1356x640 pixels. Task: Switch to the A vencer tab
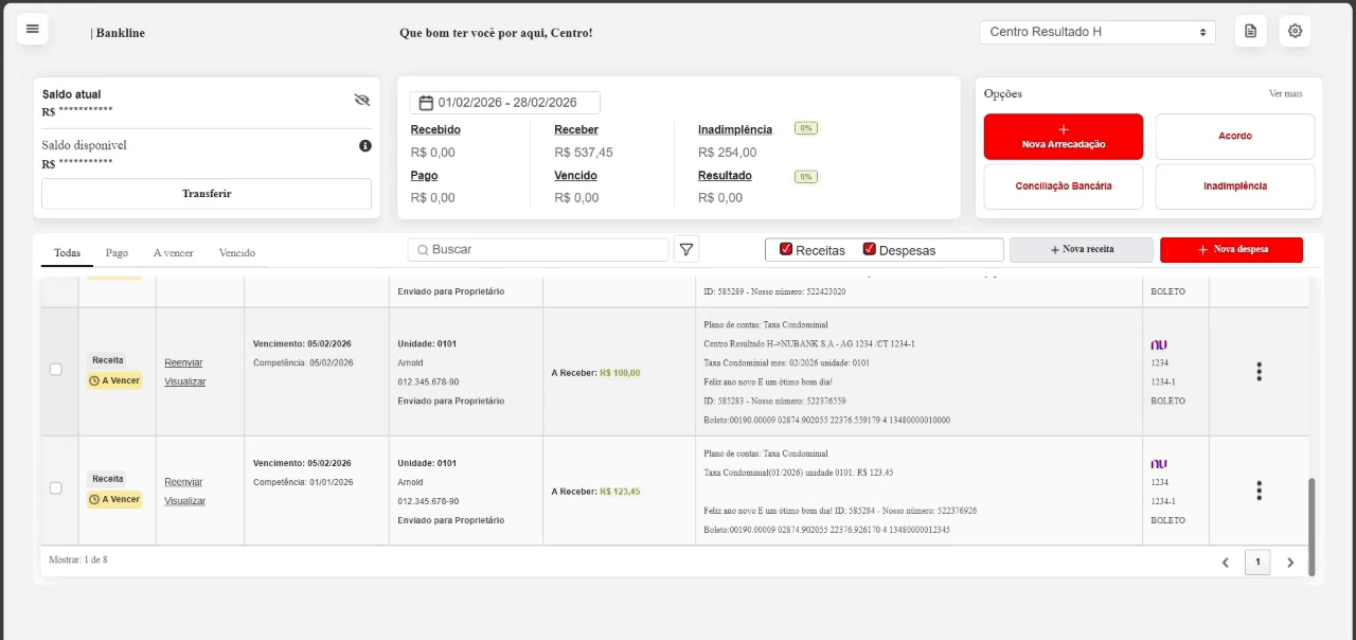tap(173, 253)
